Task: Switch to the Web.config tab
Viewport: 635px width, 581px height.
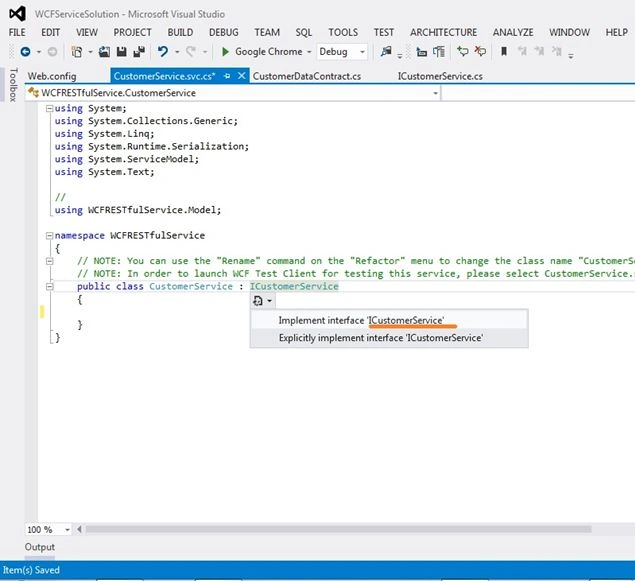Action: point(52,76)
